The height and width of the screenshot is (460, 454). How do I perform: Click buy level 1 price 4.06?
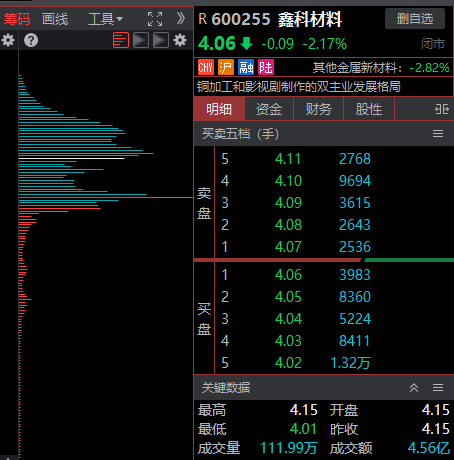(x=288, y=275)
